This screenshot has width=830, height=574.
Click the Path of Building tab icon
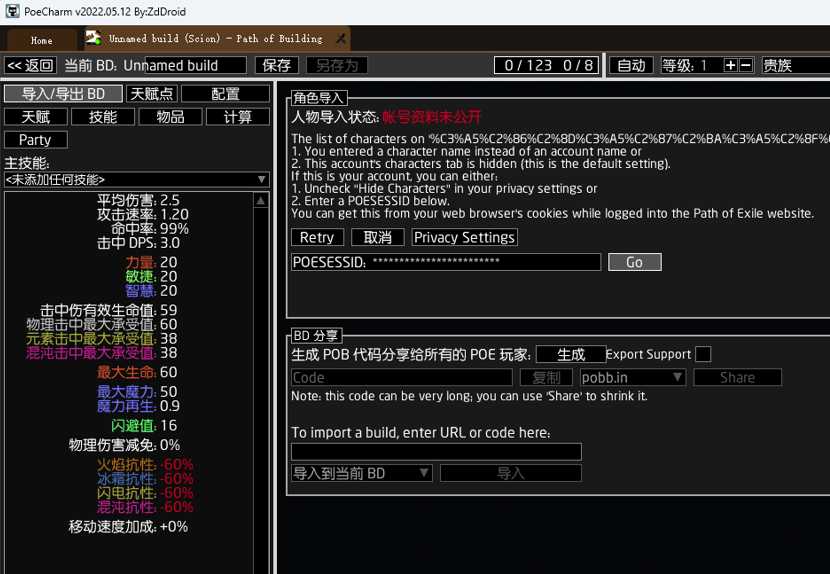click(x=93, y=39)
